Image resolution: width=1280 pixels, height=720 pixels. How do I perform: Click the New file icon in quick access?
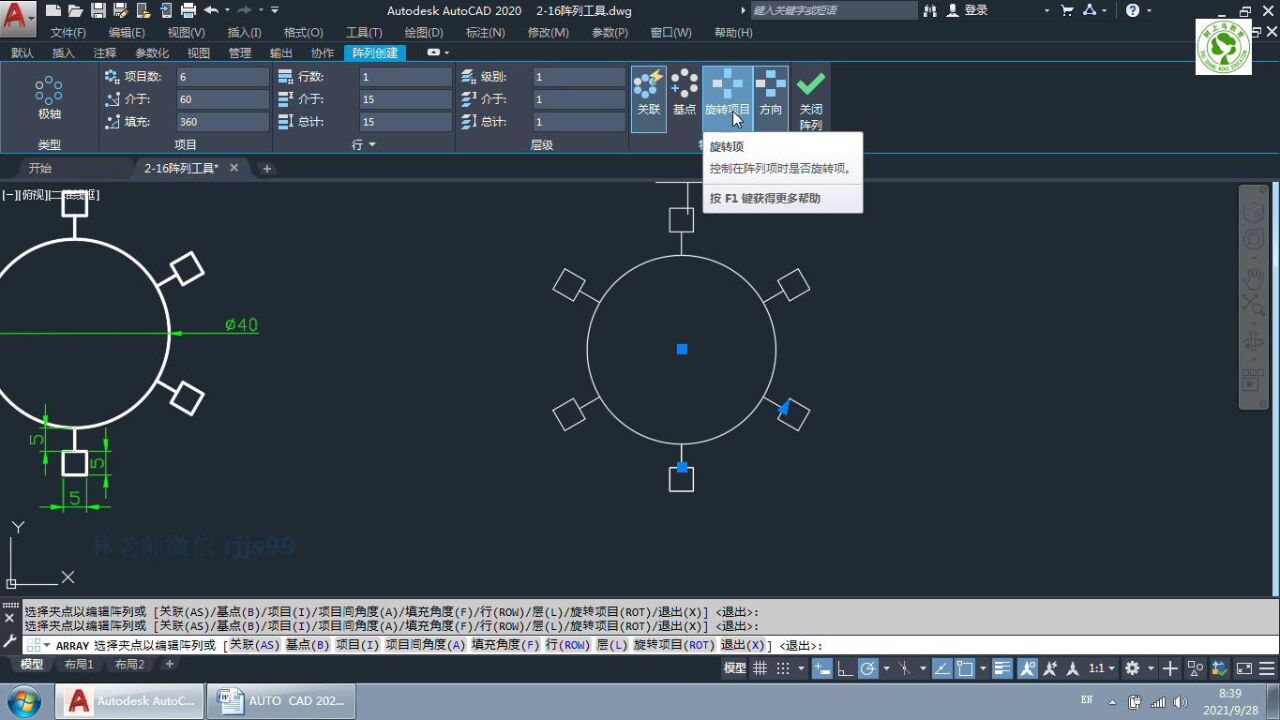[x=53, y=10]
